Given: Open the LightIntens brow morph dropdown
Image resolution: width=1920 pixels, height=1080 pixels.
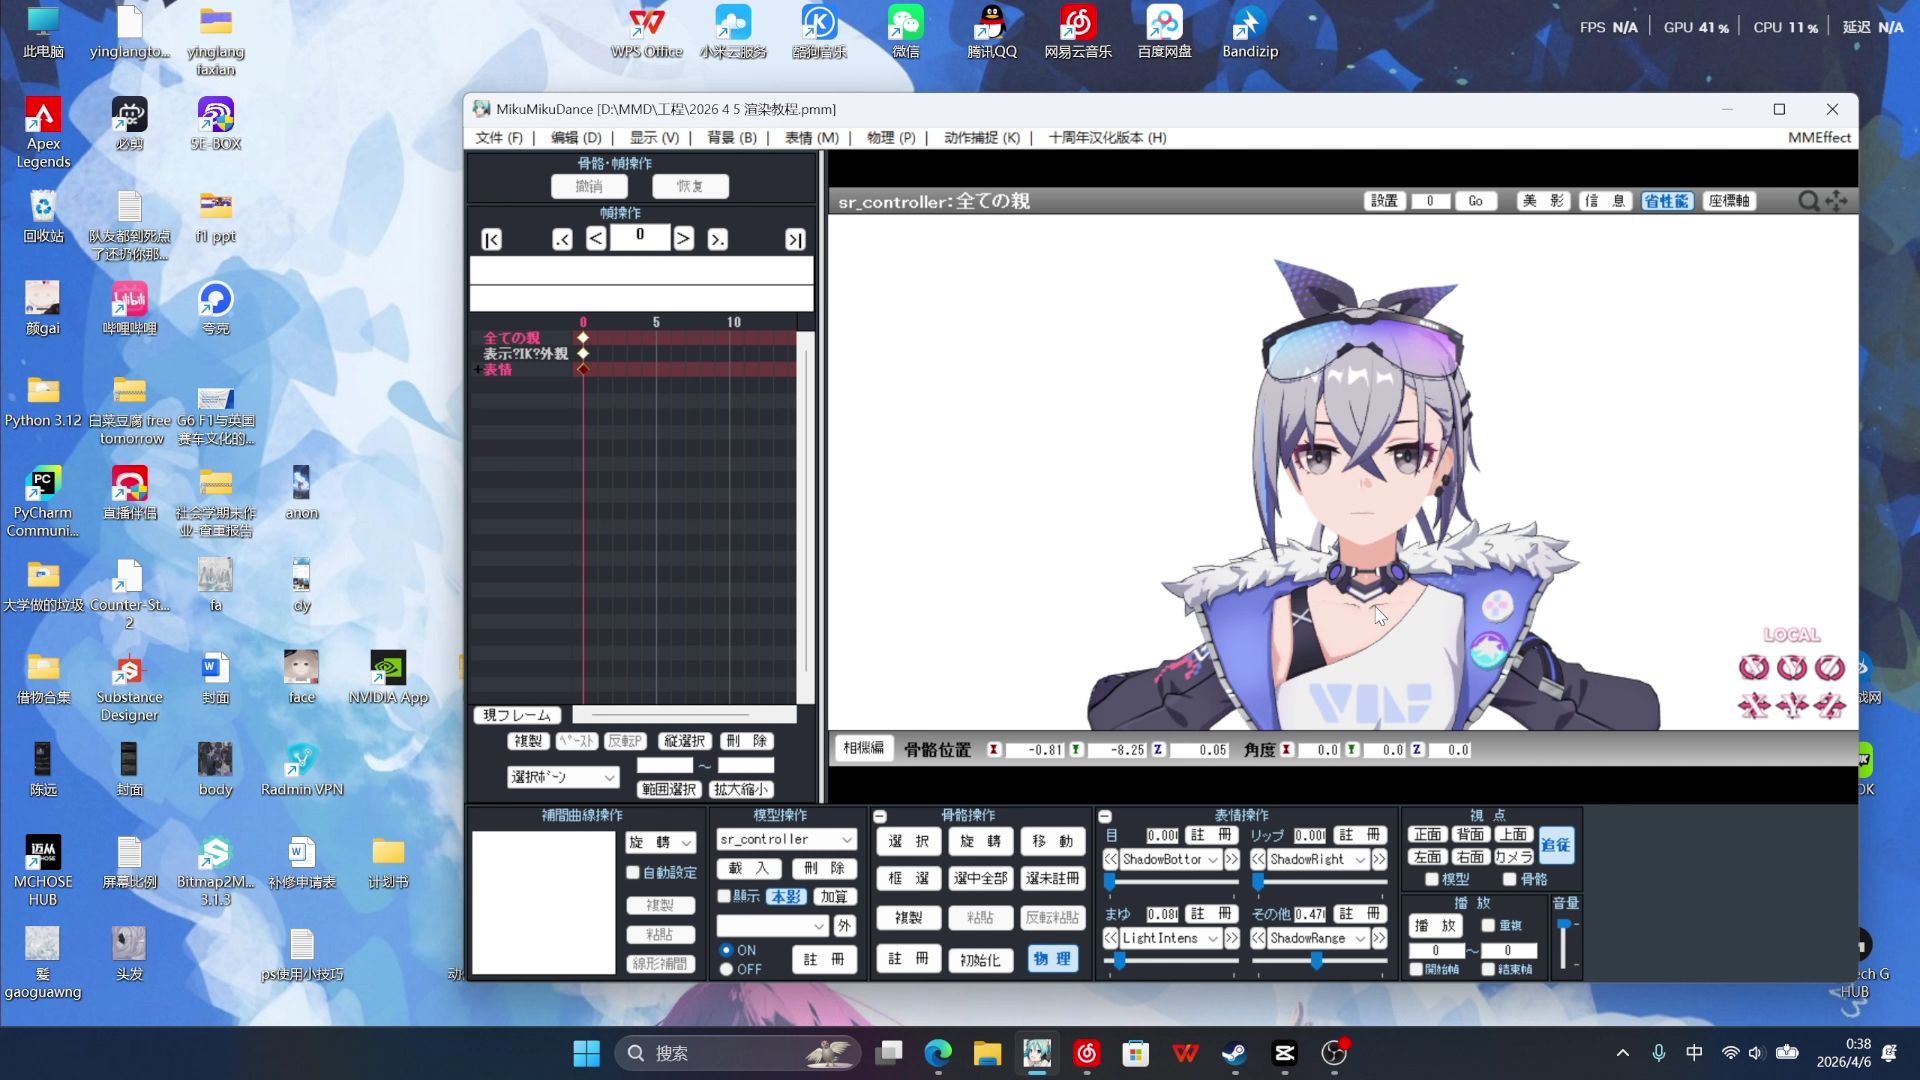Looking at the screenshot, I should click(x=1171, y=938).
